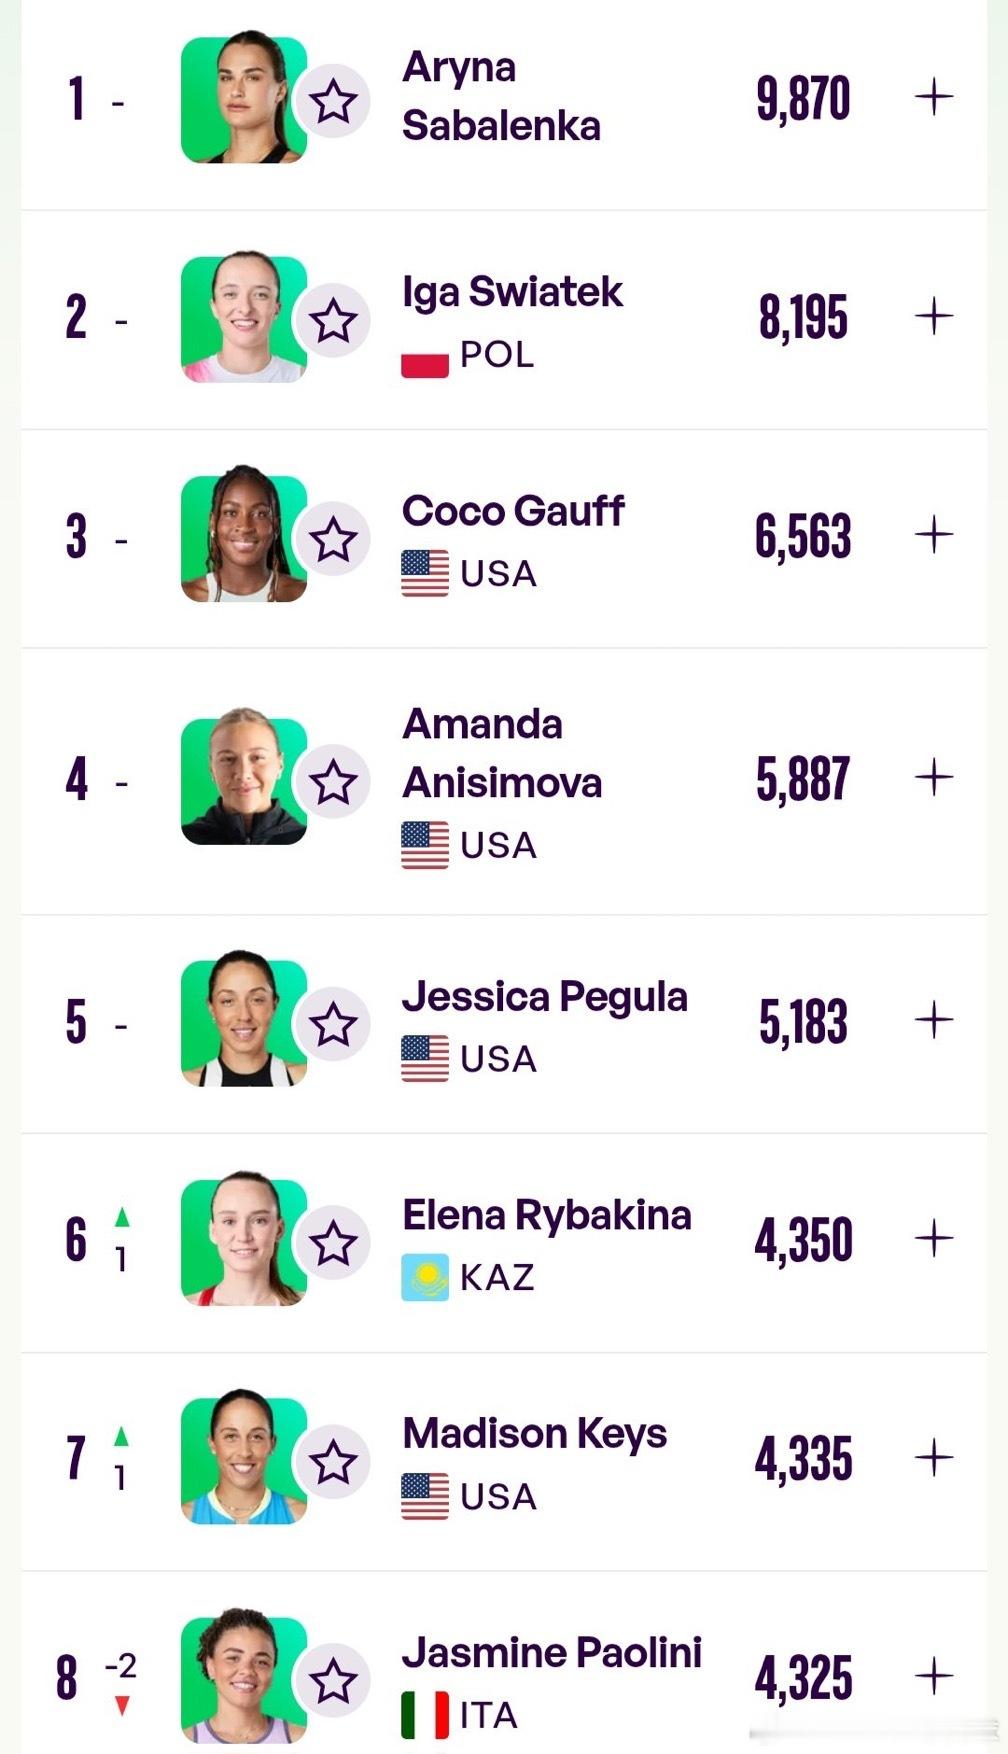1008x1754 pixels.
Task: Click the star beside Amanda Anisimova
Action: pyautogui.click(x=333, y=782)
